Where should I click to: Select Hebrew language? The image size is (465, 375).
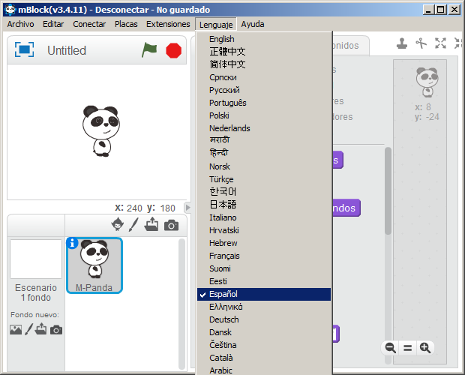pyautogui.click(x=264, y=243)
